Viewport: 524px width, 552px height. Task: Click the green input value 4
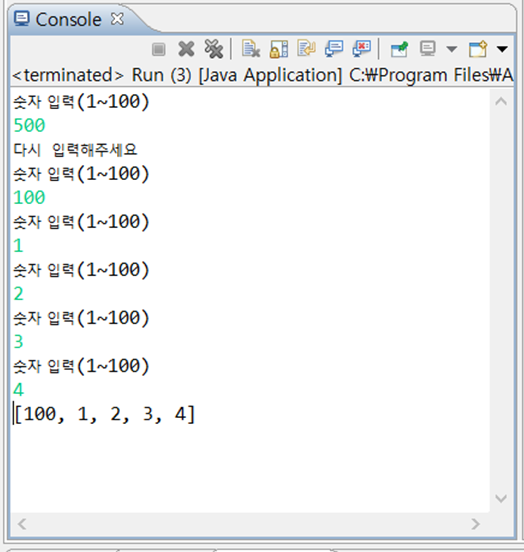[x=18, y=390]
